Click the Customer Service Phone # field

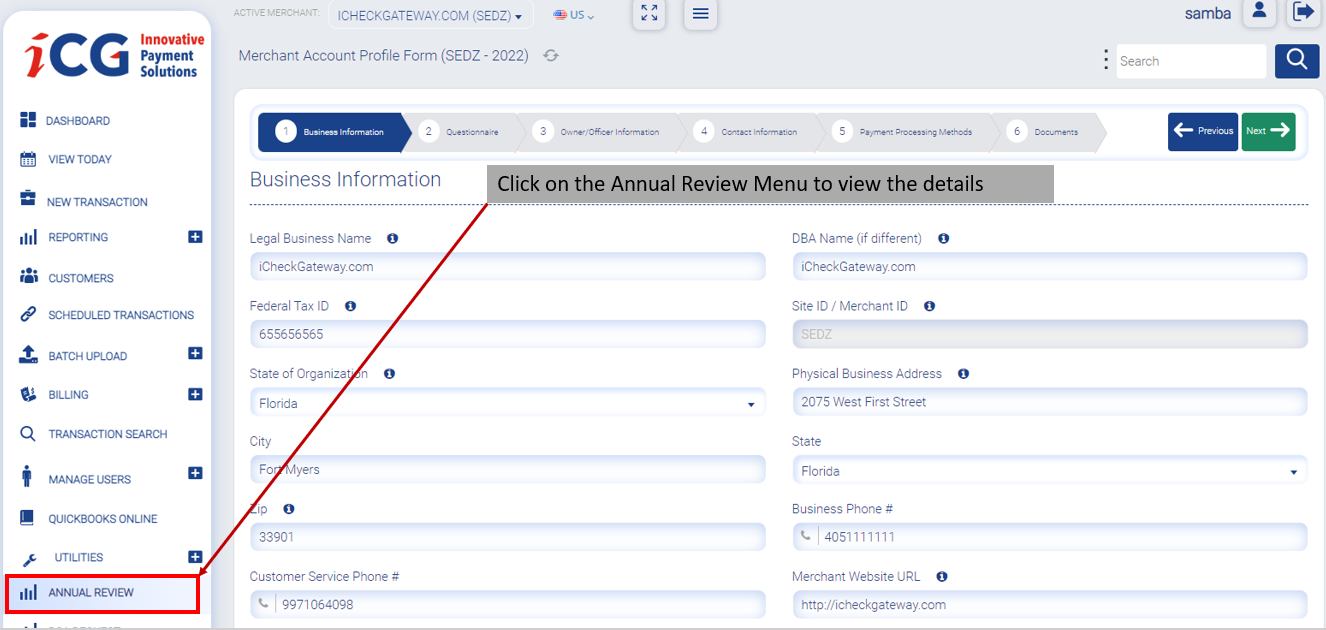tap(507, 605)
